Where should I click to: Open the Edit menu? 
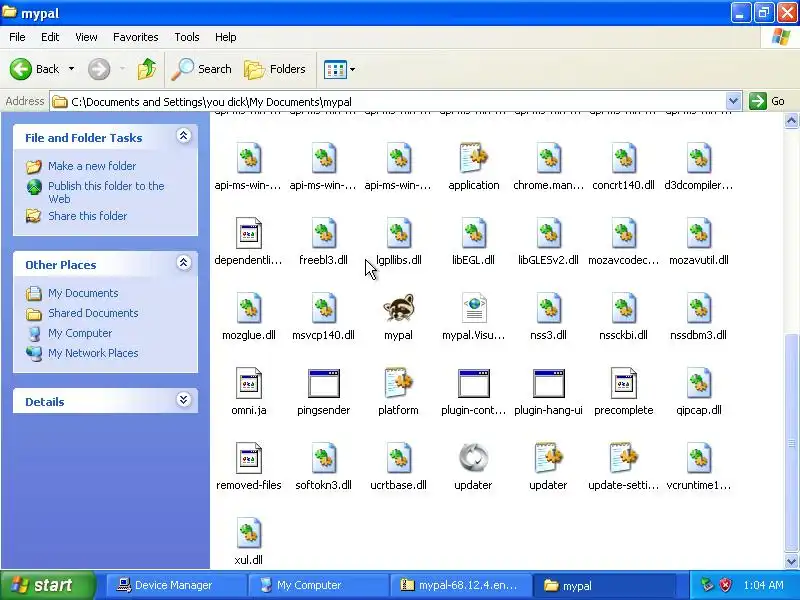click(50, 37)
